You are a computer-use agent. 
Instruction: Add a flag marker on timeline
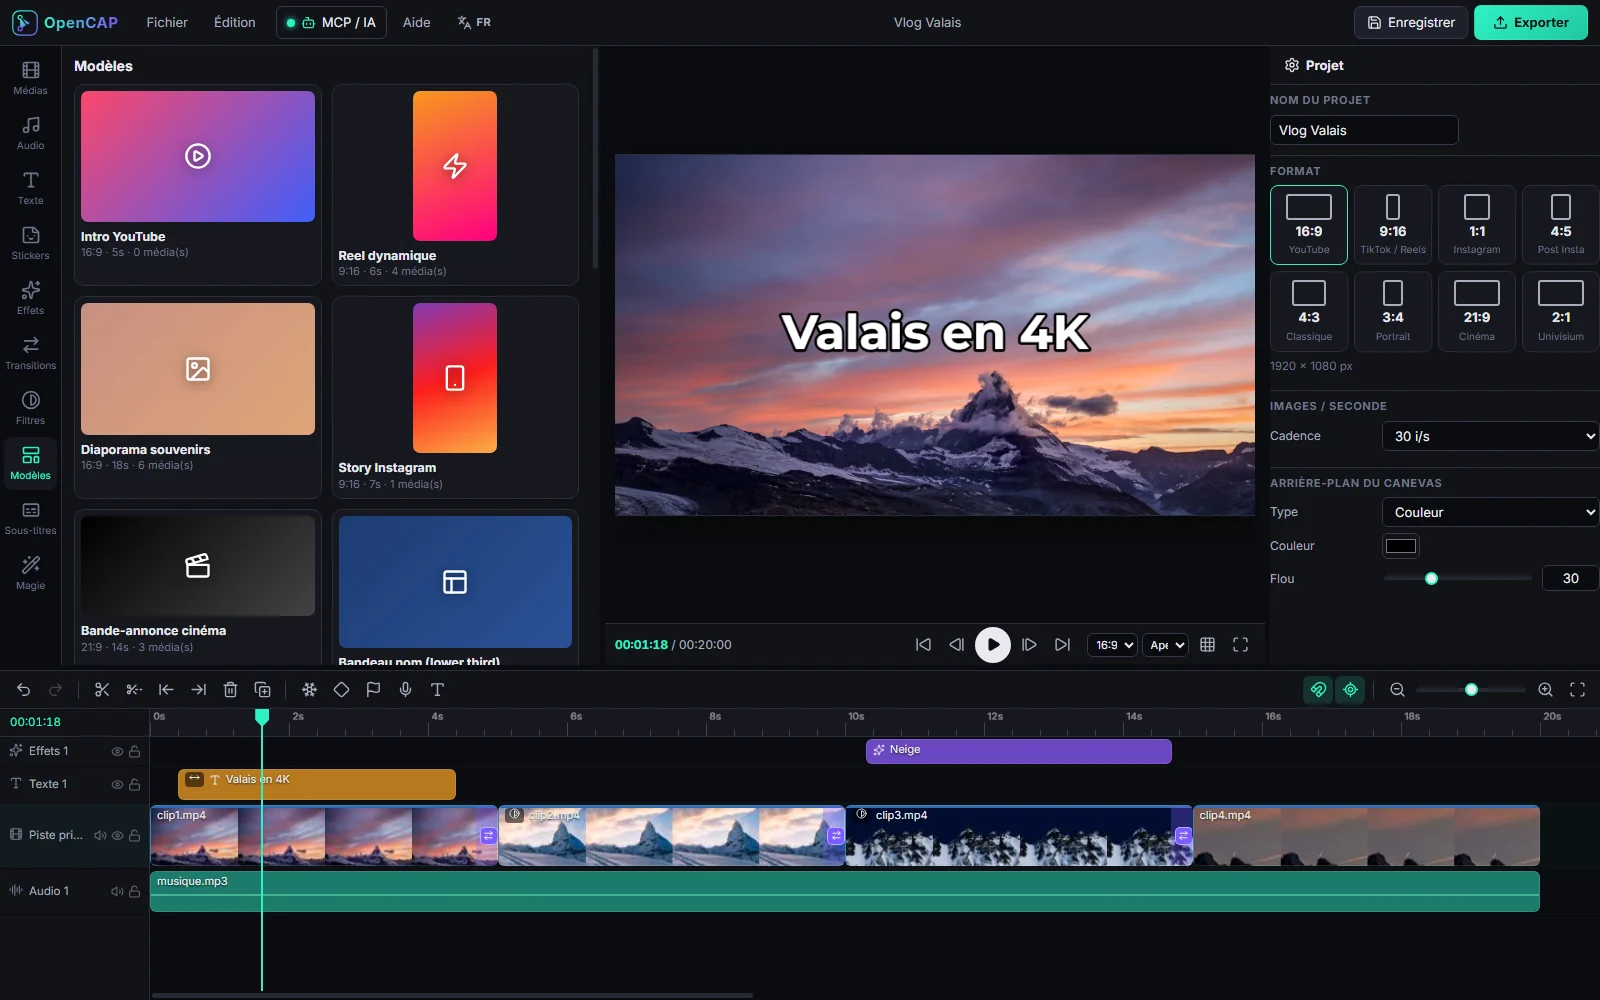coord(373,689)
